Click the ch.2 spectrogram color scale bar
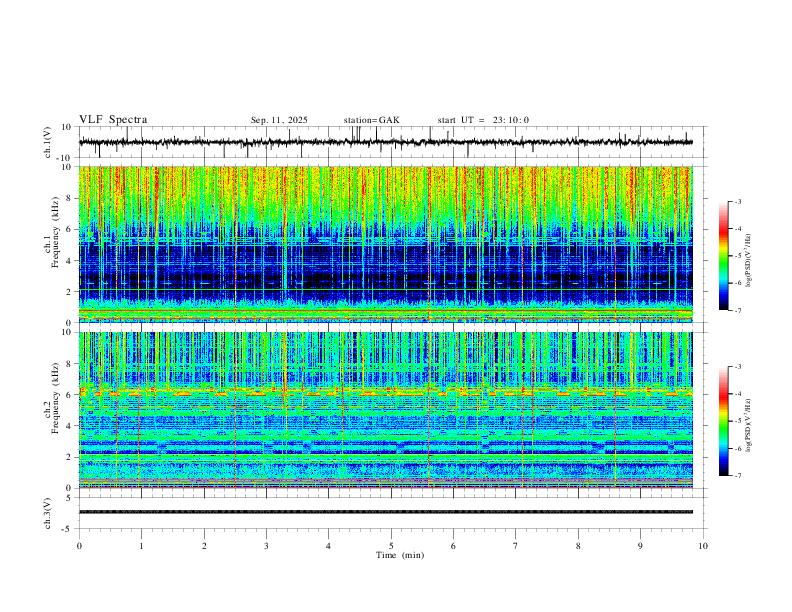Image resolution: width=792 pixels, height=612 pixels. click(723, 421)
